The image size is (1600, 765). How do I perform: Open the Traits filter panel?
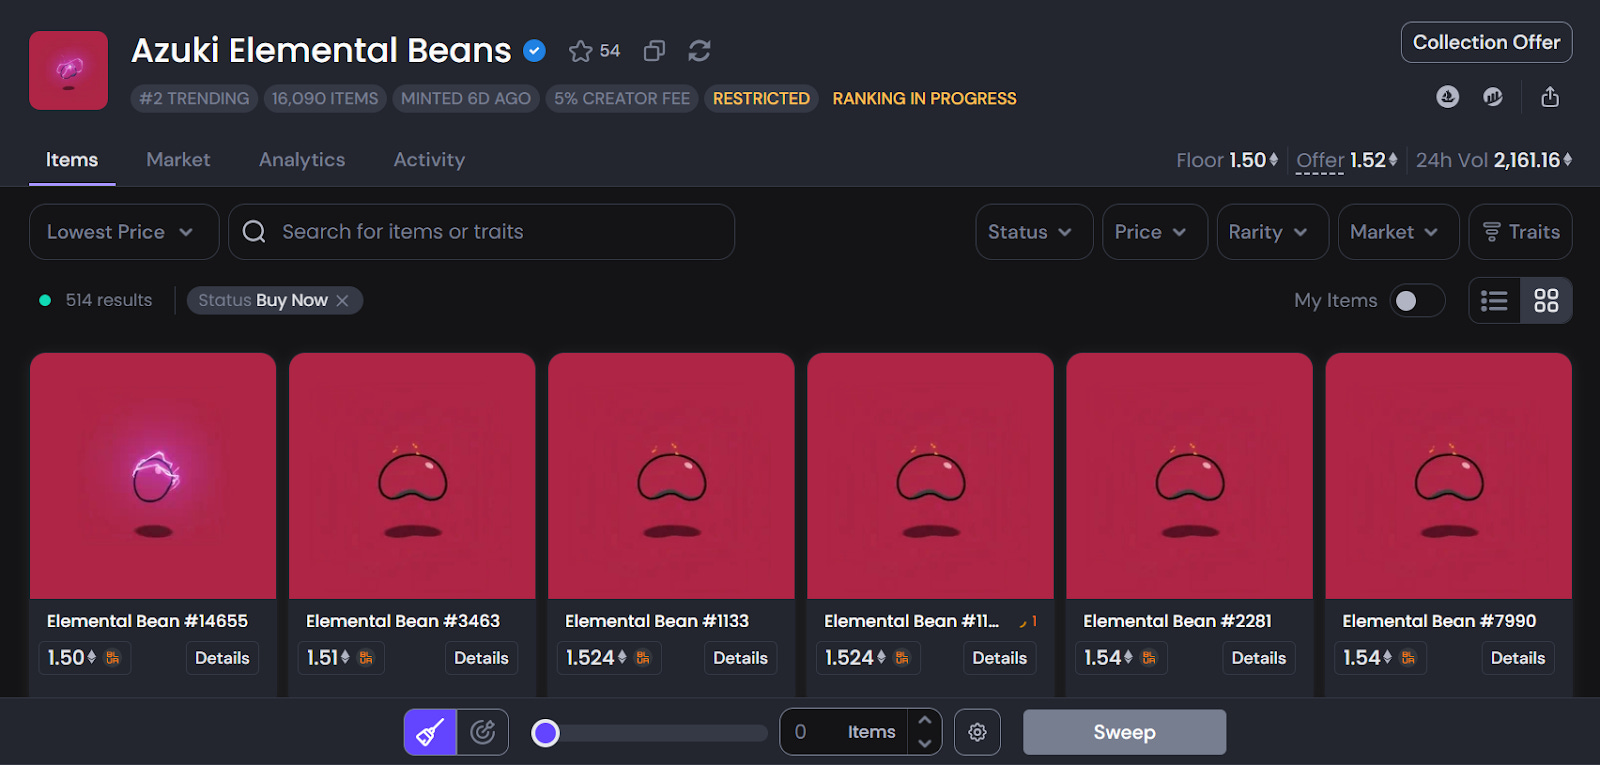1520,232
